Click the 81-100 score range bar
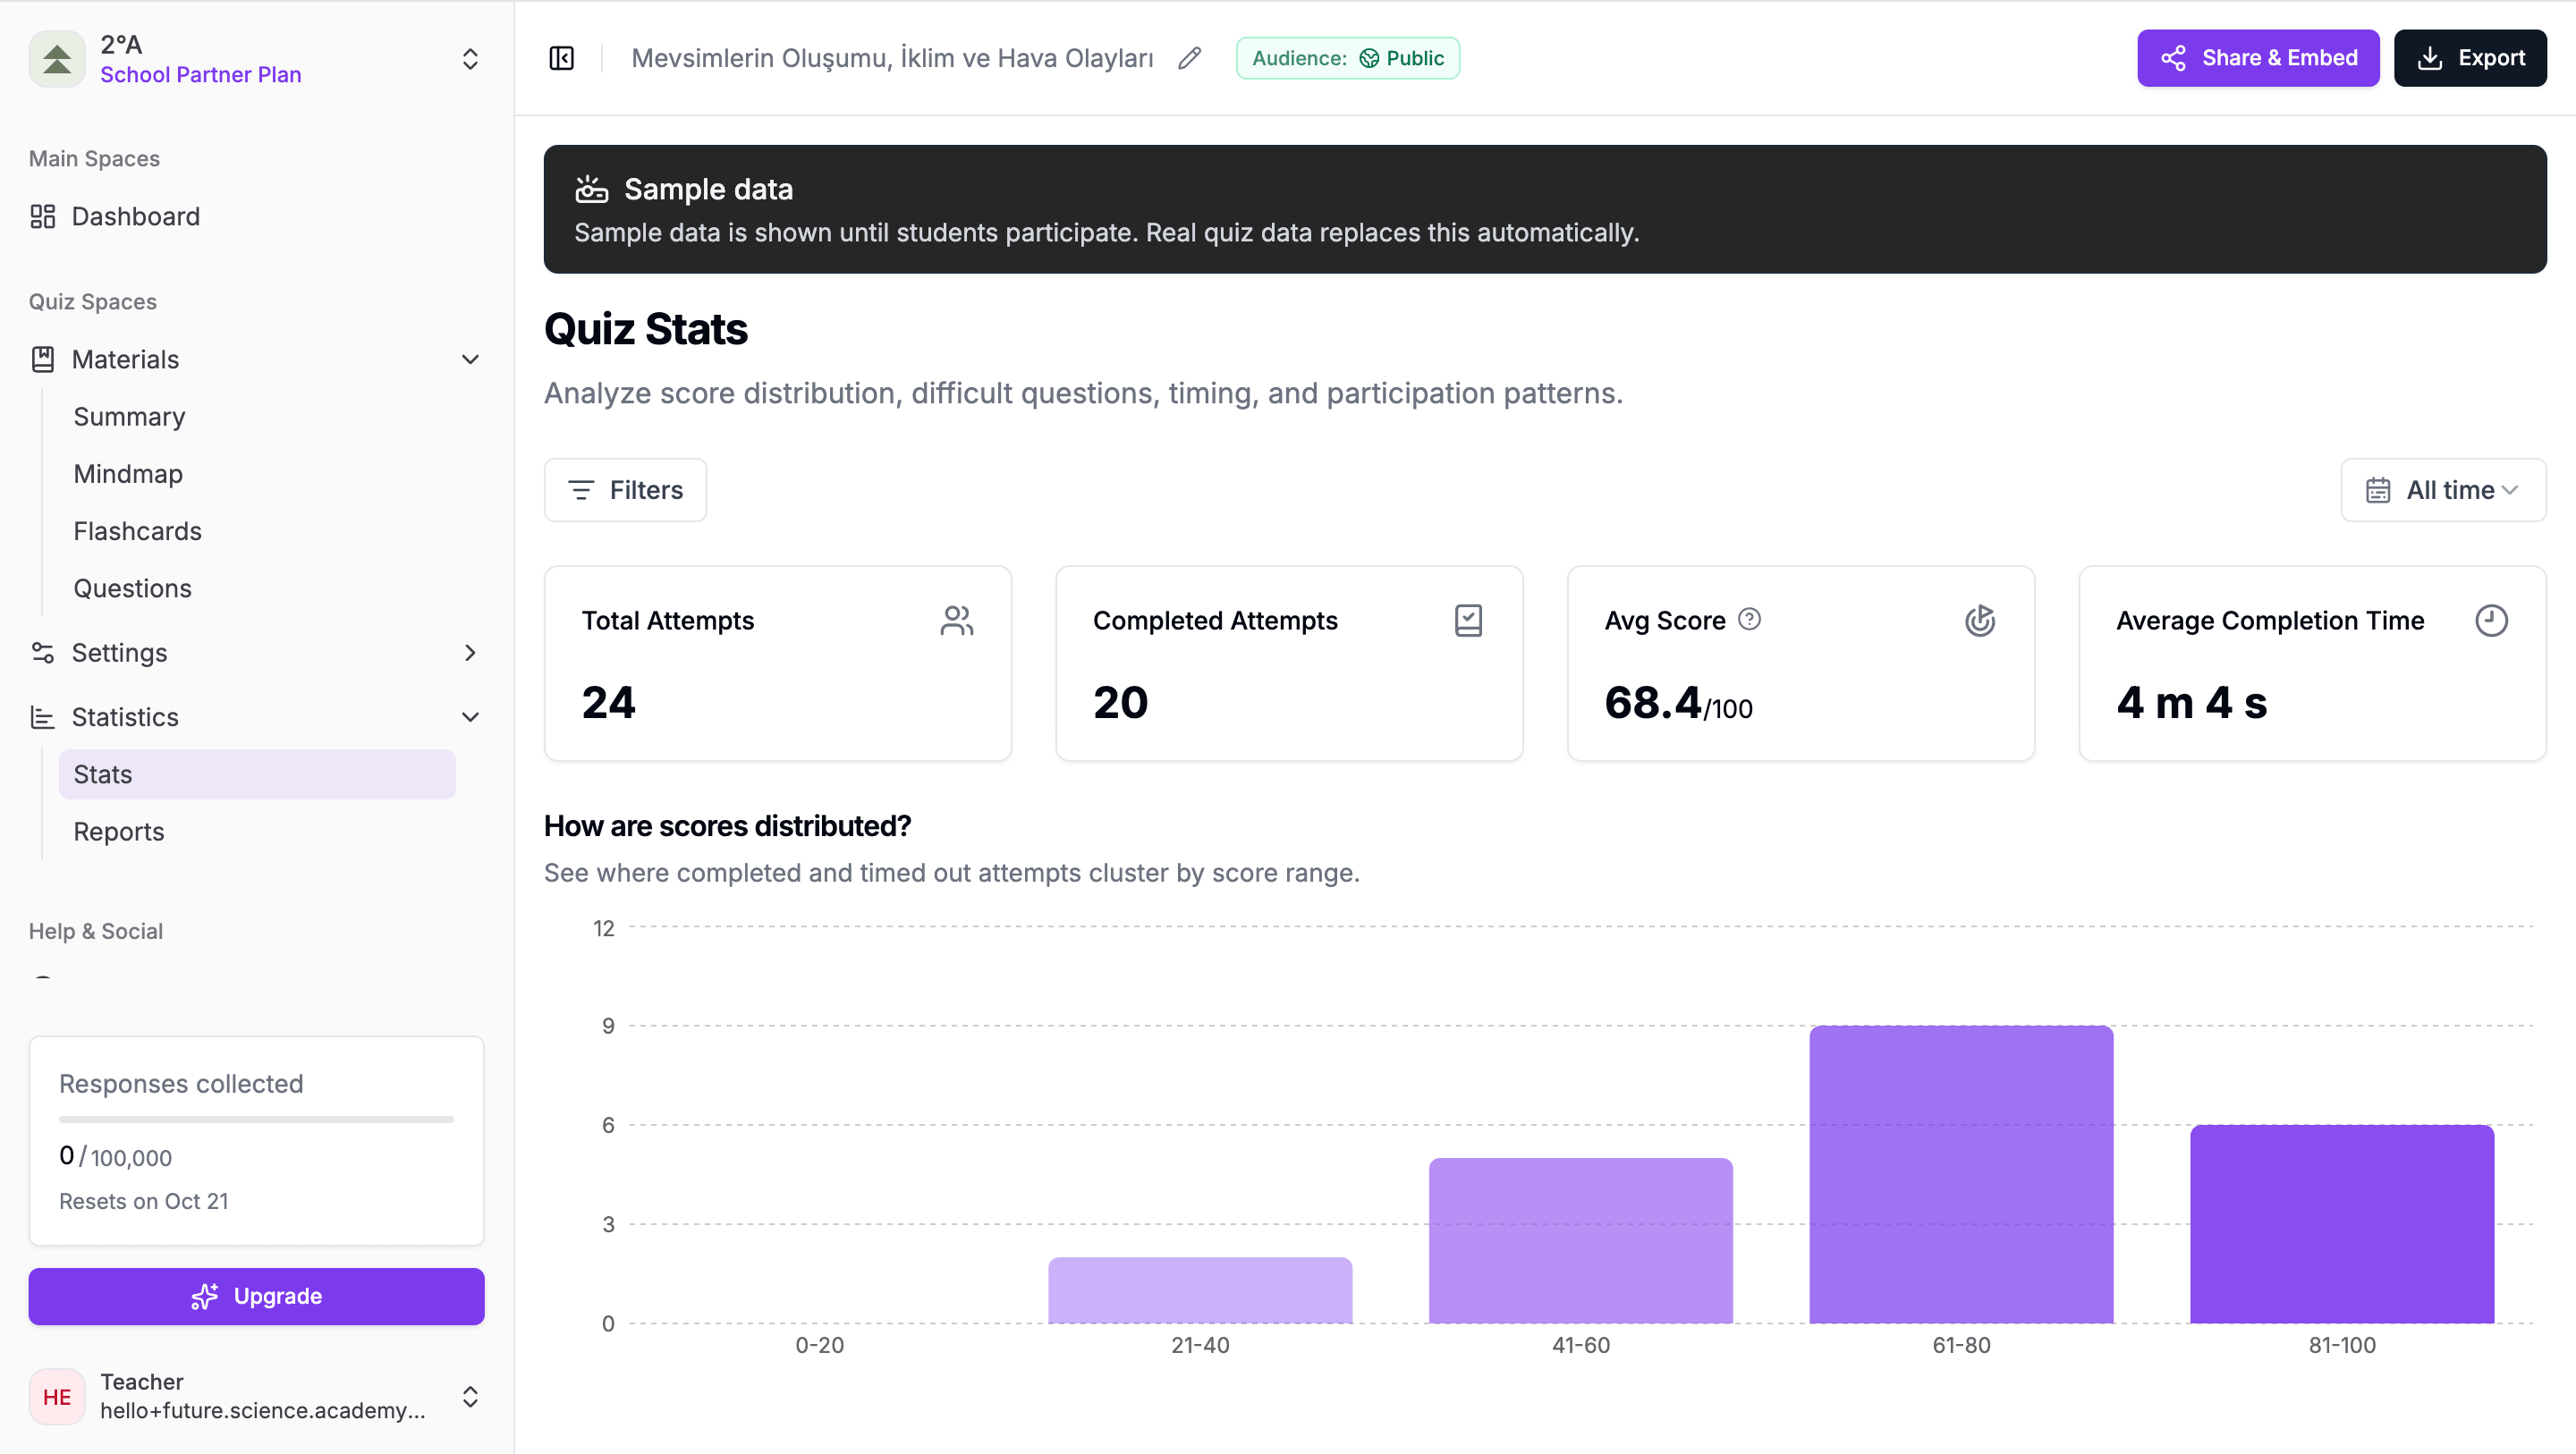2576x1454 pixels. click(2342, 1224)
